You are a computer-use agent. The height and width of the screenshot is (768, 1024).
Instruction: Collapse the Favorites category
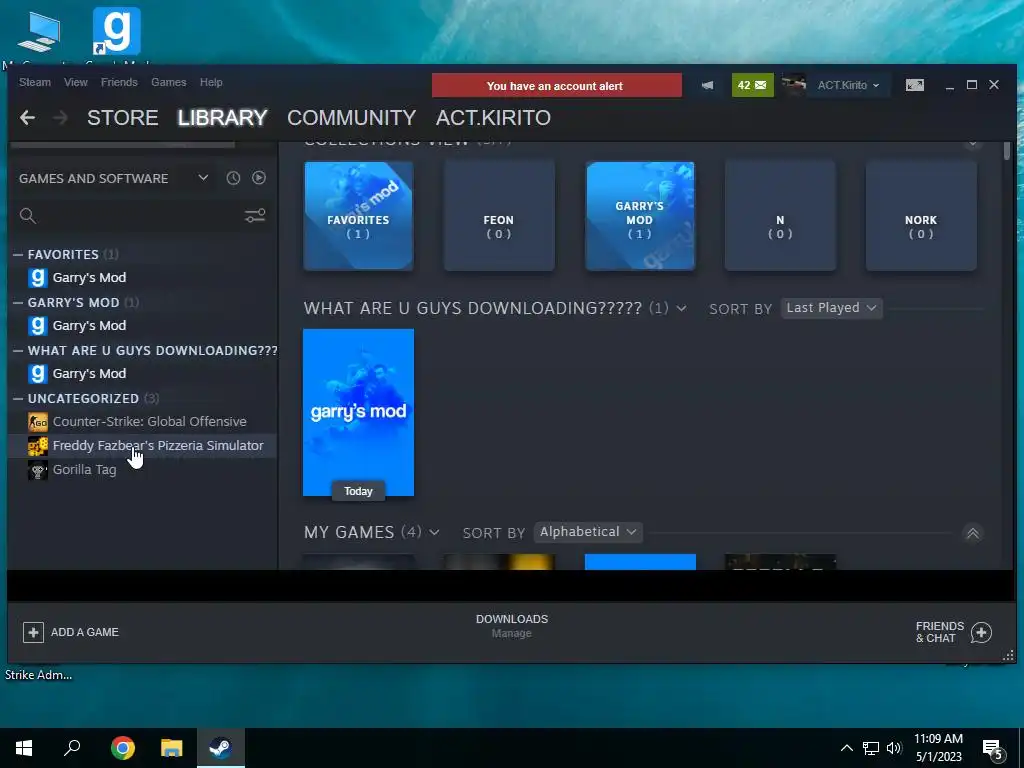coord(18,255)
